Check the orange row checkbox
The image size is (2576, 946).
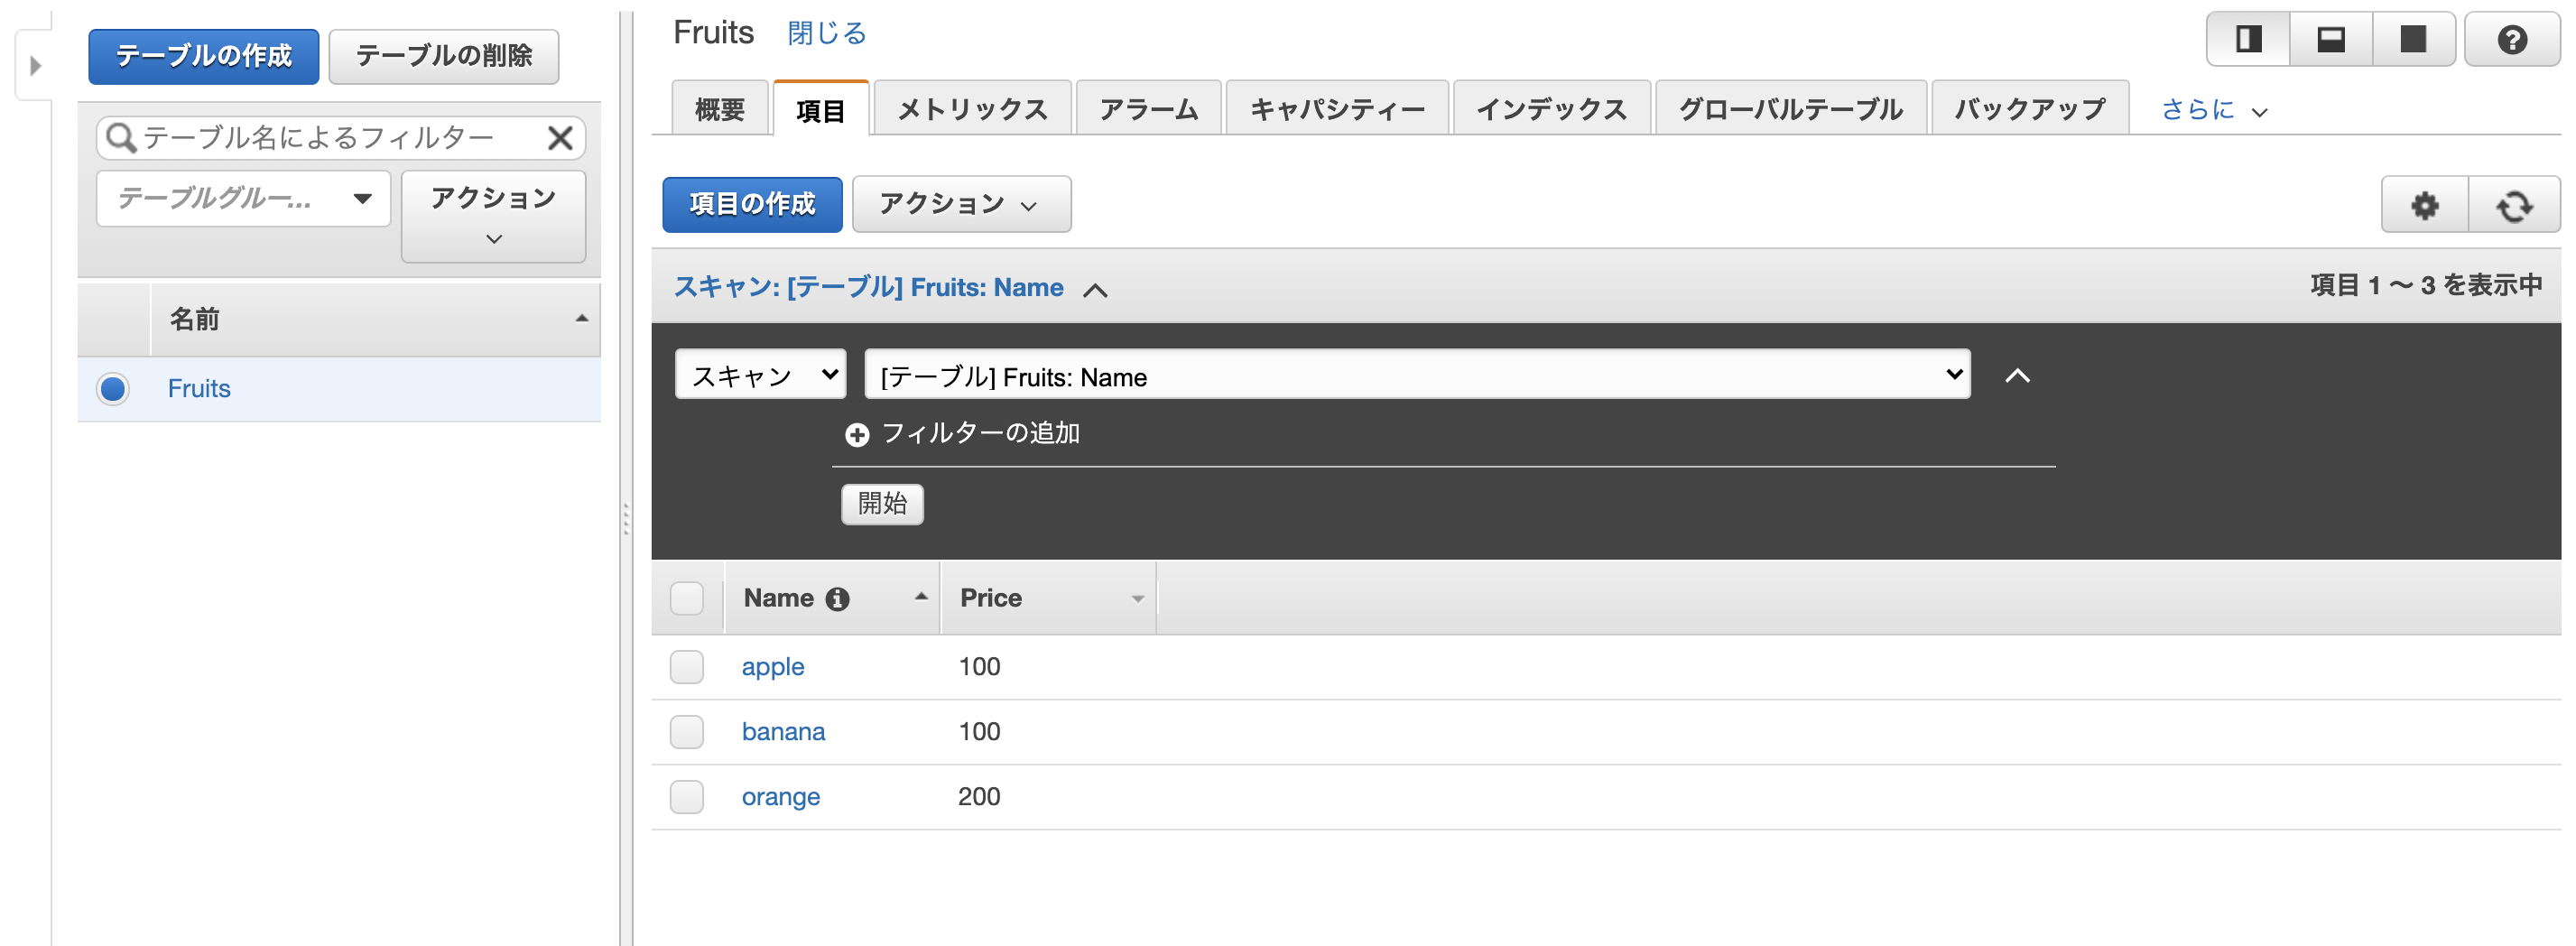[x=686, y=796]
